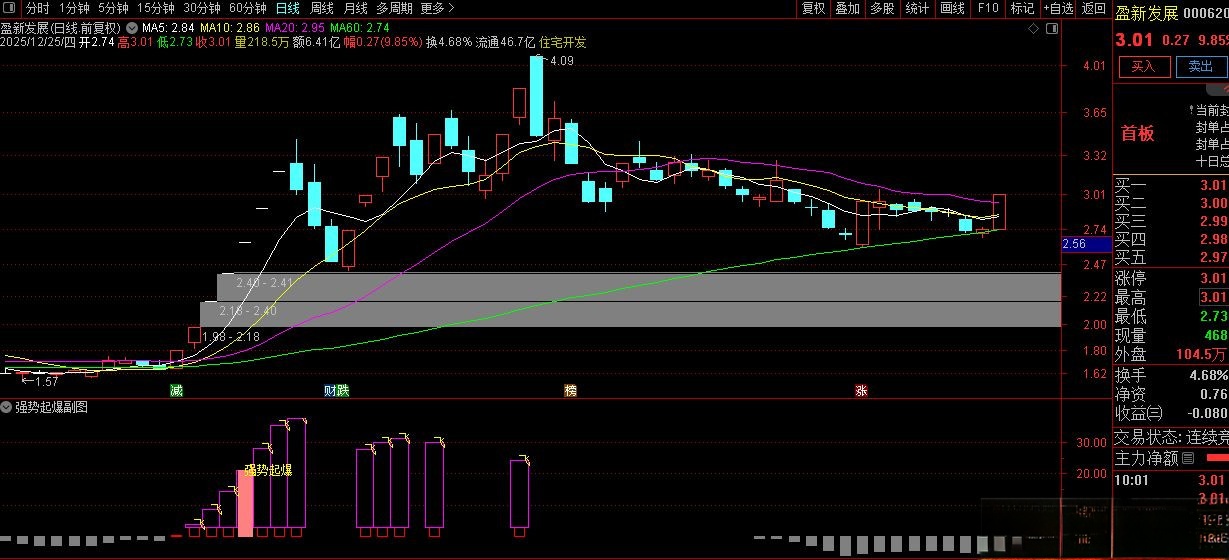Click the 财 event marker on the timeline
The width and height of the screenshot is (1229, 560).
click(x=329, y=390)
